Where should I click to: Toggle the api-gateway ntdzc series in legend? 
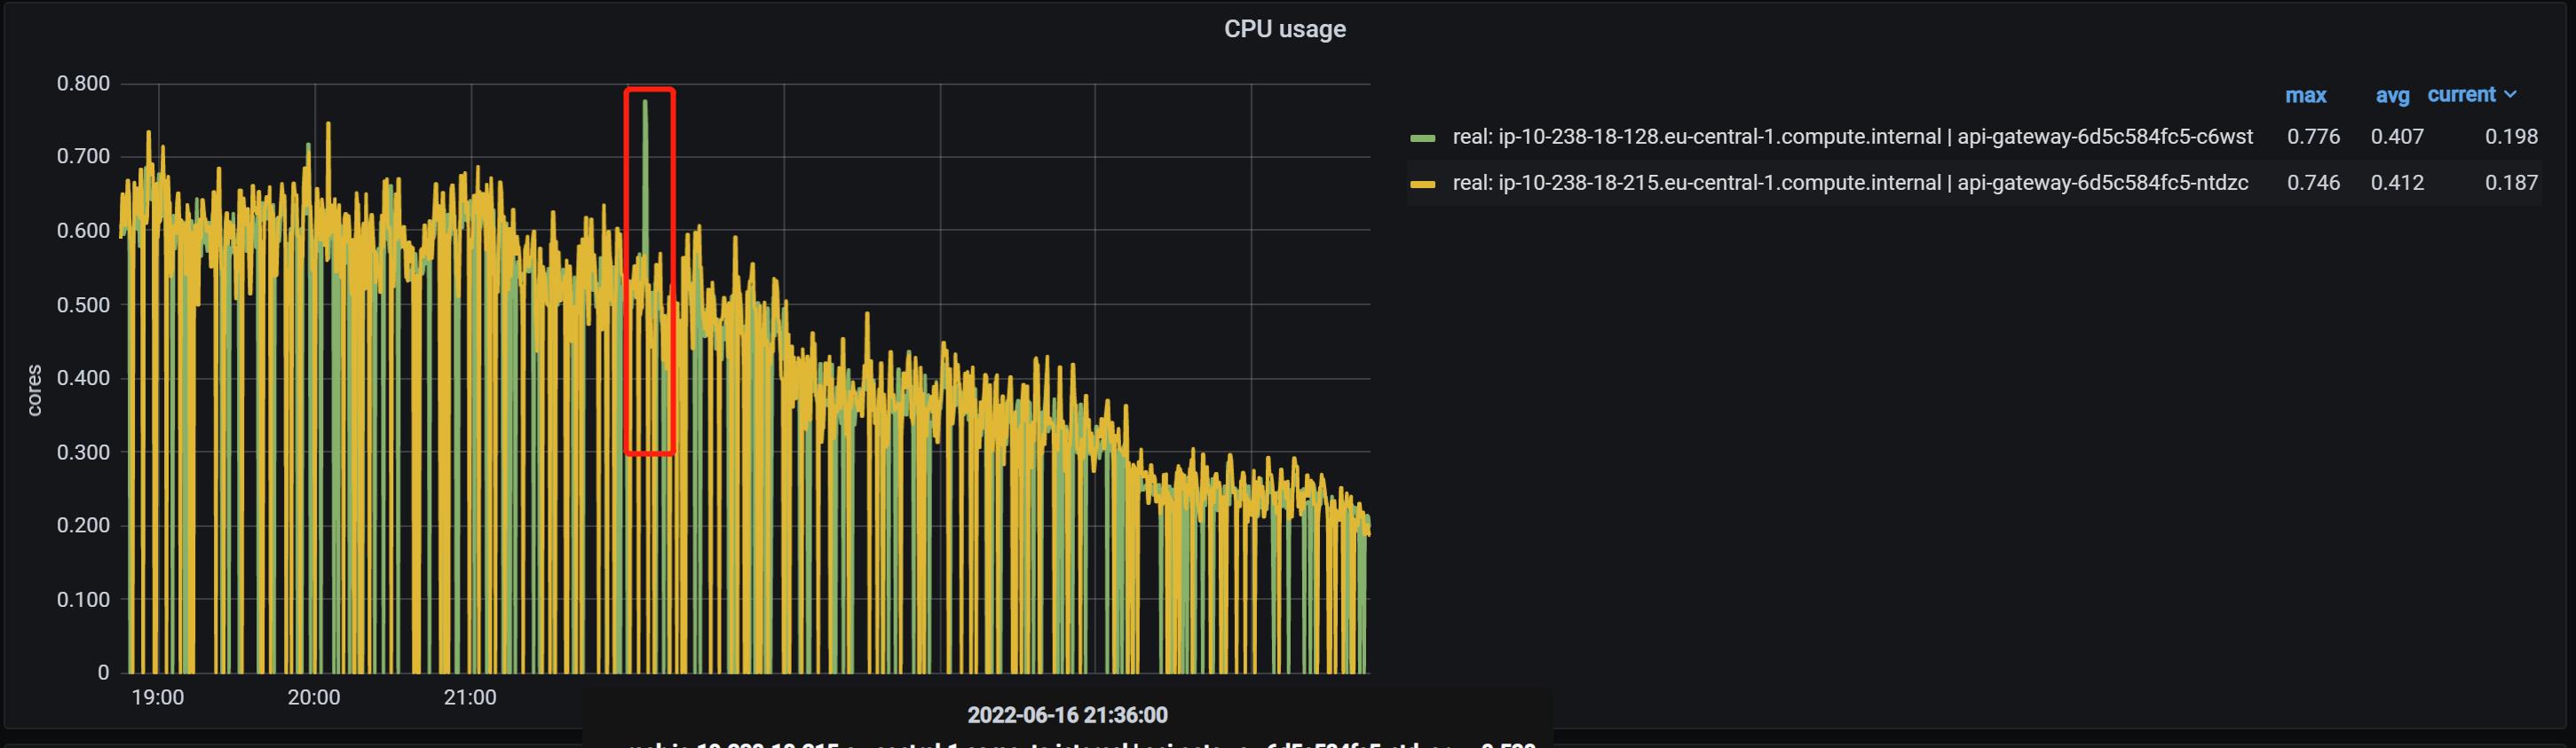(1850, 182)
